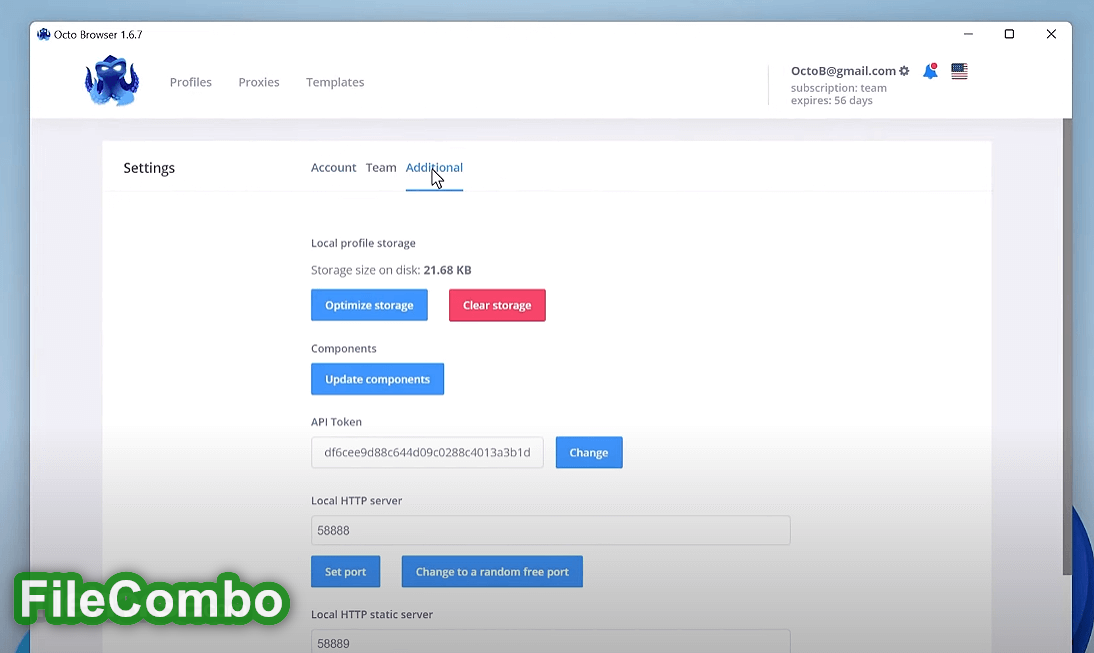Focus the Local HTTP server port field
The height and width of the screenshot is (653, 1094).
[550, 530]
